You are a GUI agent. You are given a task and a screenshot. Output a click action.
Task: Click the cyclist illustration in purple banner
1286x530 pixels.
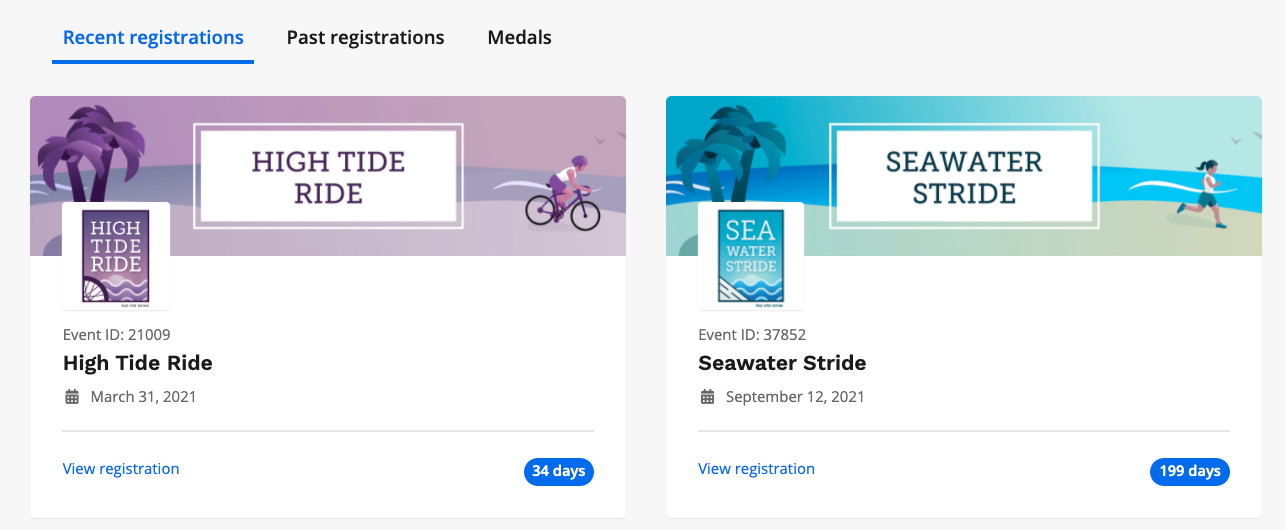point(564,194)
